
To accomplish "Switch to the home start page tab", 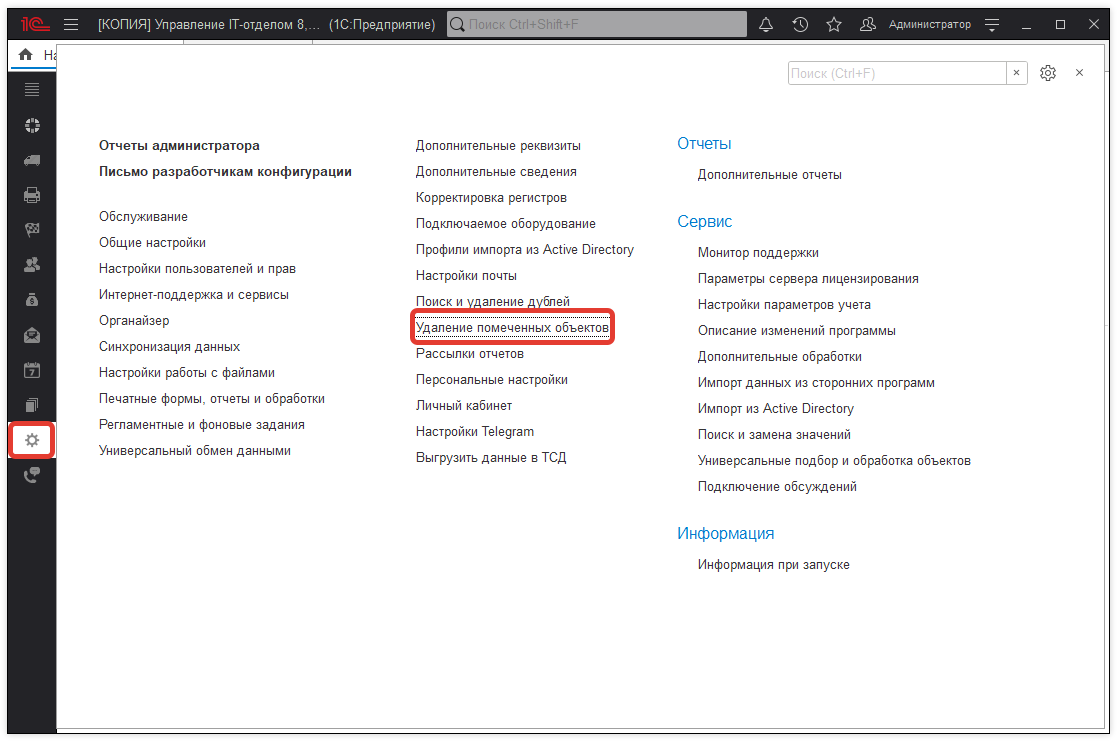I will pyautogui.click(x=26, y=55).
